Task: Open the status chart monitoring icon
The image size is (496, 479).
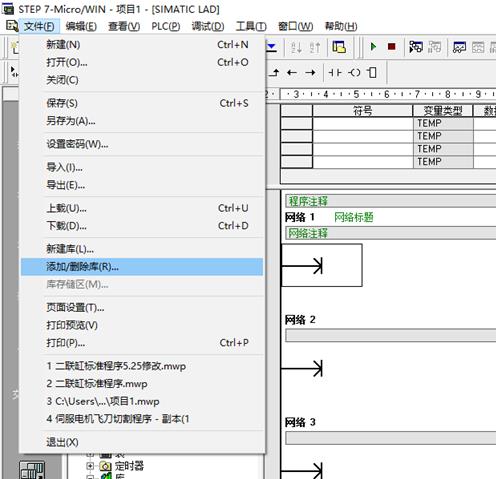Action: click(x=459, y=47)
